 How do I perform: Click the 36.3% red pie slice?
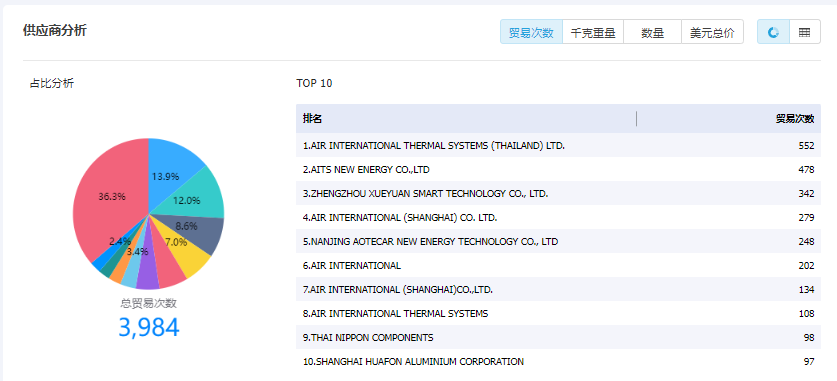(x=107, y=197)
